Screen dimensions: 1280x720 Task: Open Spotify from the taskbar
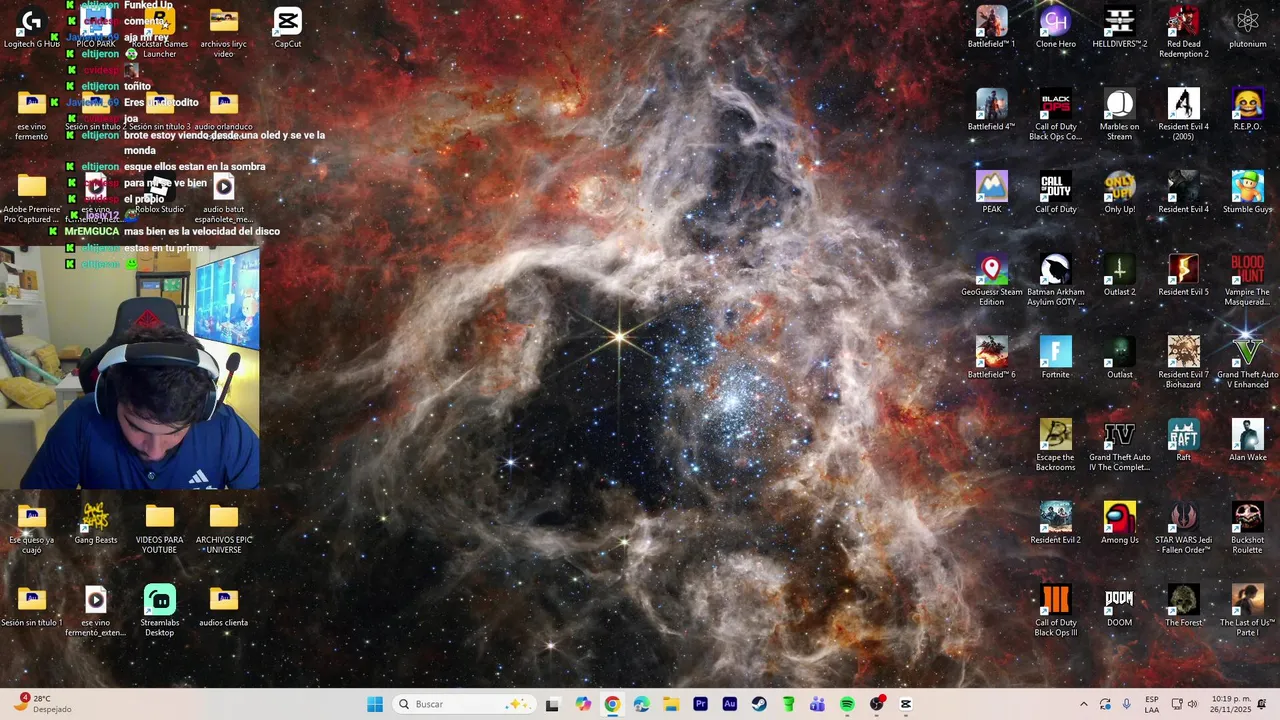click(847, 704)
